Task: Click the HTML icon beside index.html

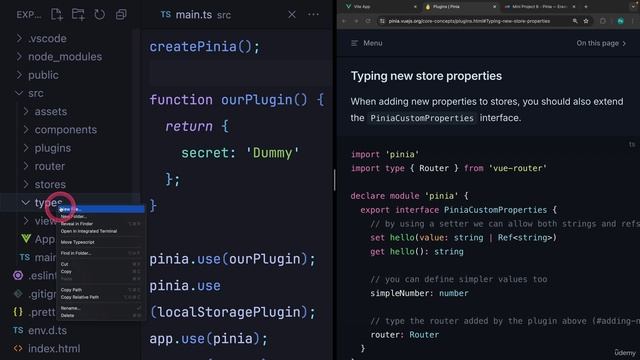Action: pos(18,349)
